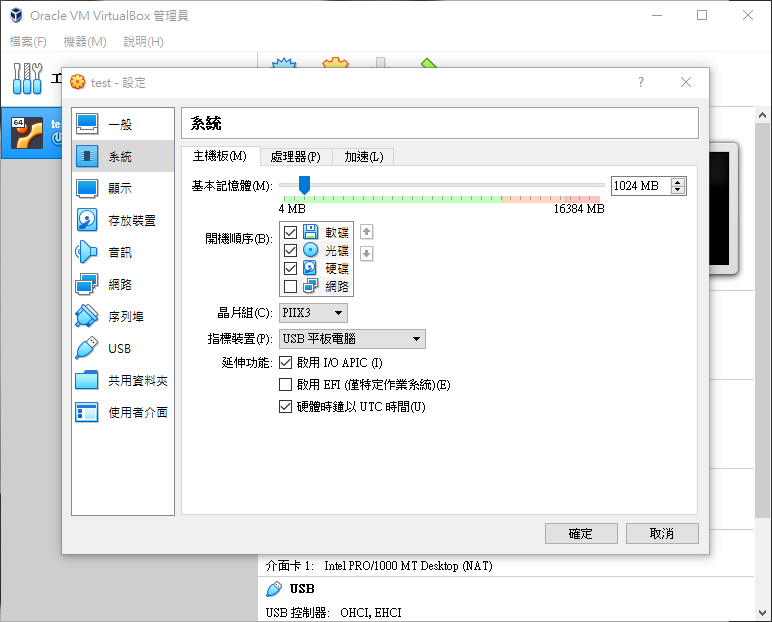Click the USB section header in Manager details
The width and height of the screenshot is (772, 622).
[x=302, y=589]
